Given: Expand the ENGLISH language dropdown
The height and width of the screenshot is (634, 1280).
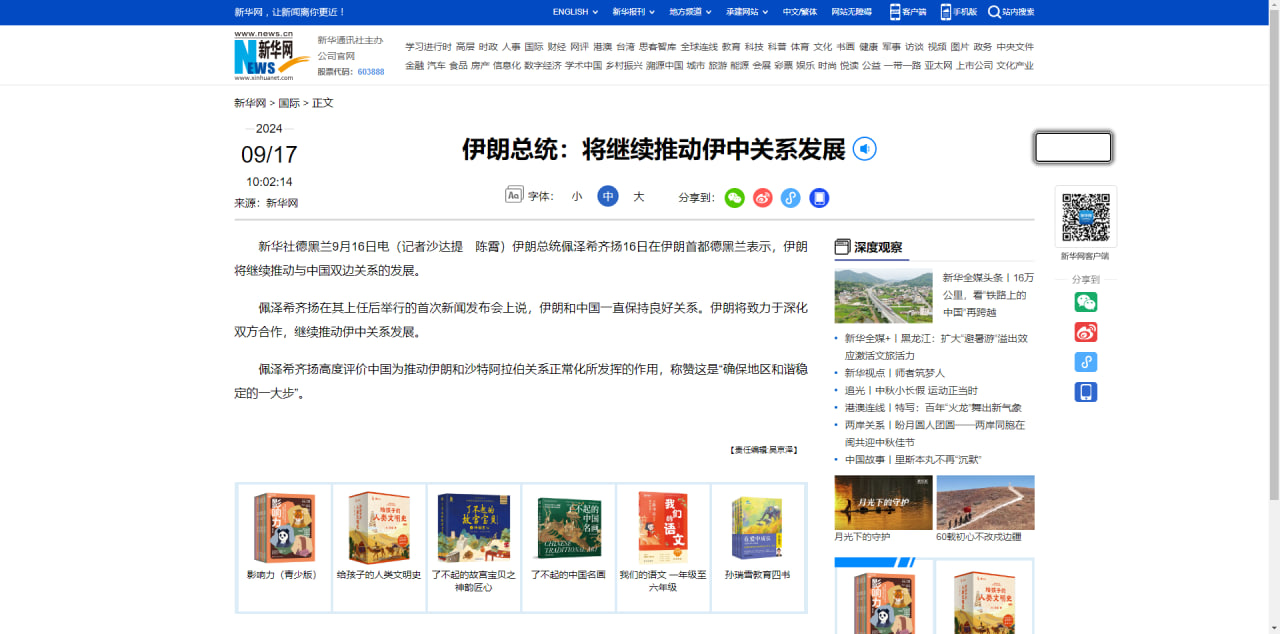Looking at the screenshot, I should tap(575, 12).
